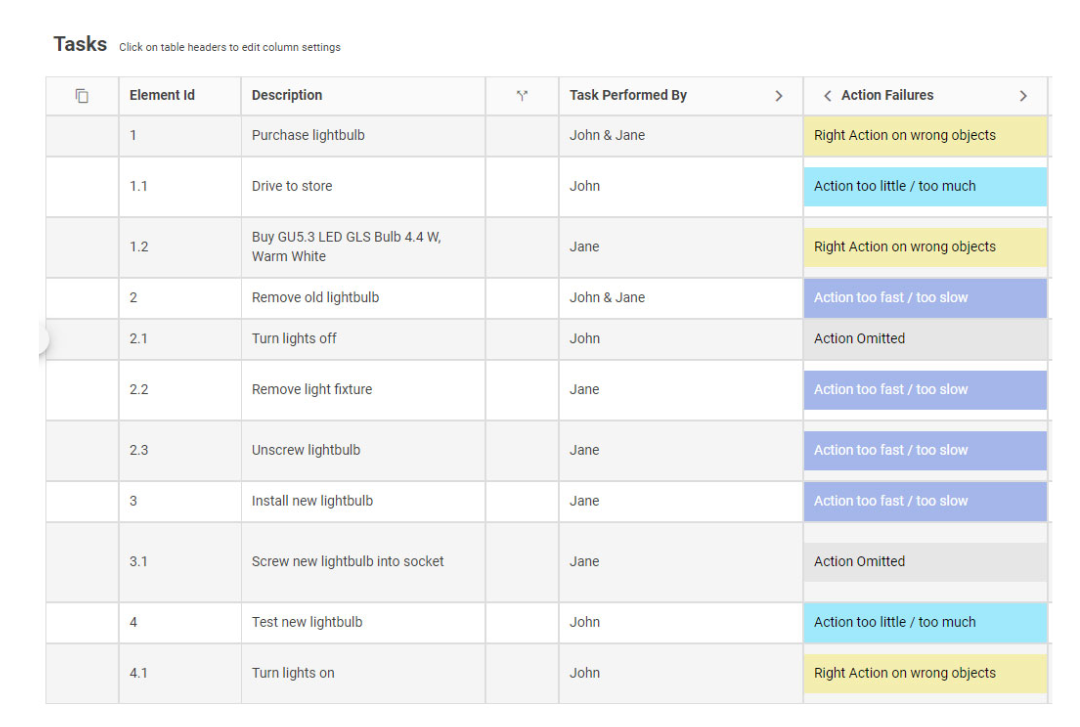Image resolution: width=1080 pixels, height=727 pixels.
Task: Click the Task Performed By header label
Action: [x=628, y=96]
